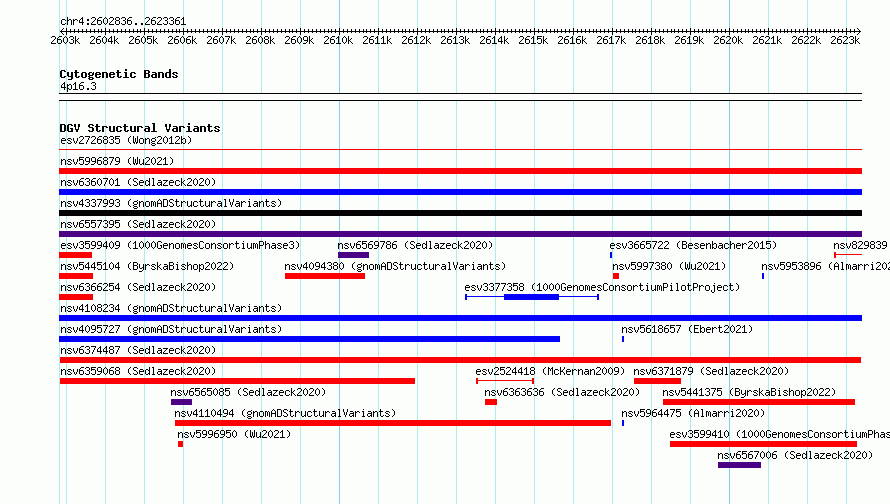This screenshot has height=504, width=890.
Task: Click the nsv829839 variant label
Action: 860,245
